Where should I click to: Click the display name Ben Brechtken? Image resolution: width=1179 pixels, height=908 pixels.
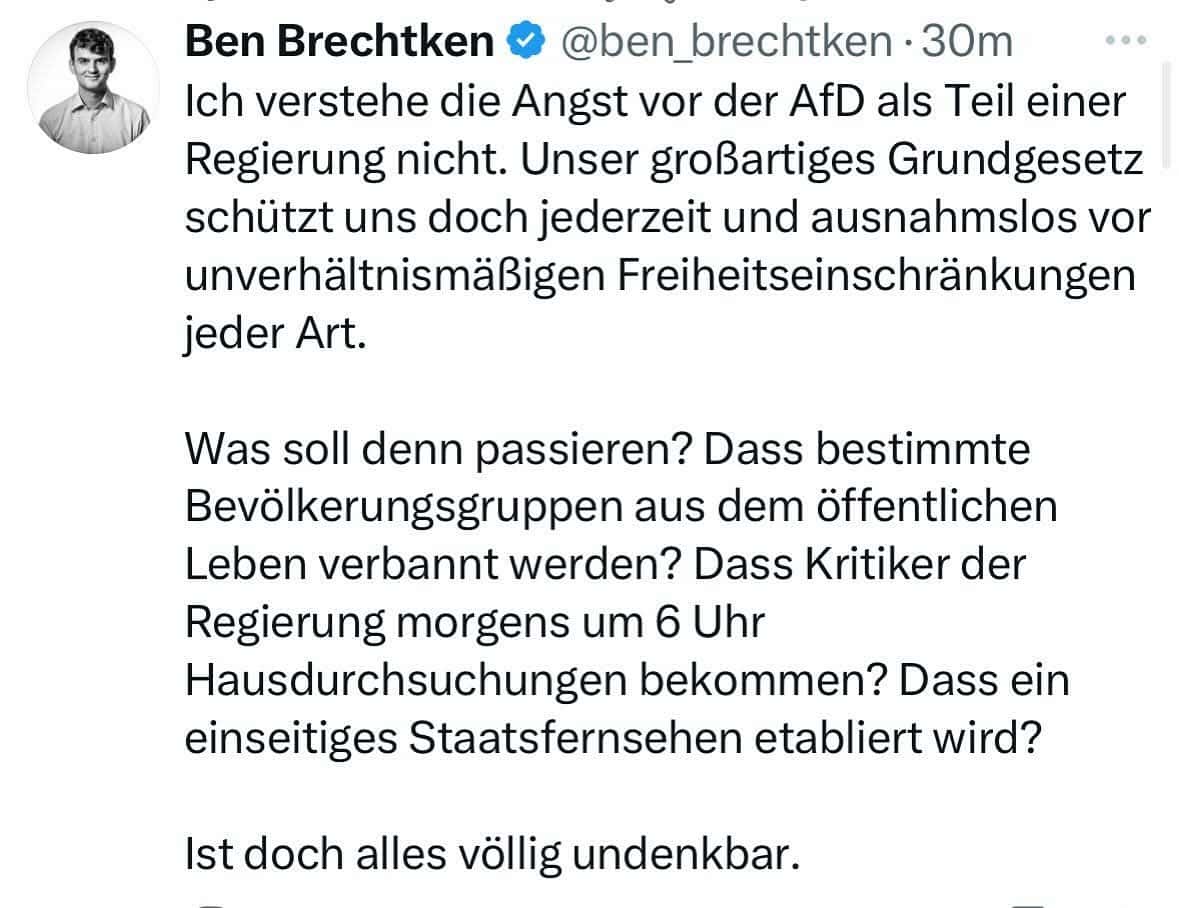click(x=340, y=41)
